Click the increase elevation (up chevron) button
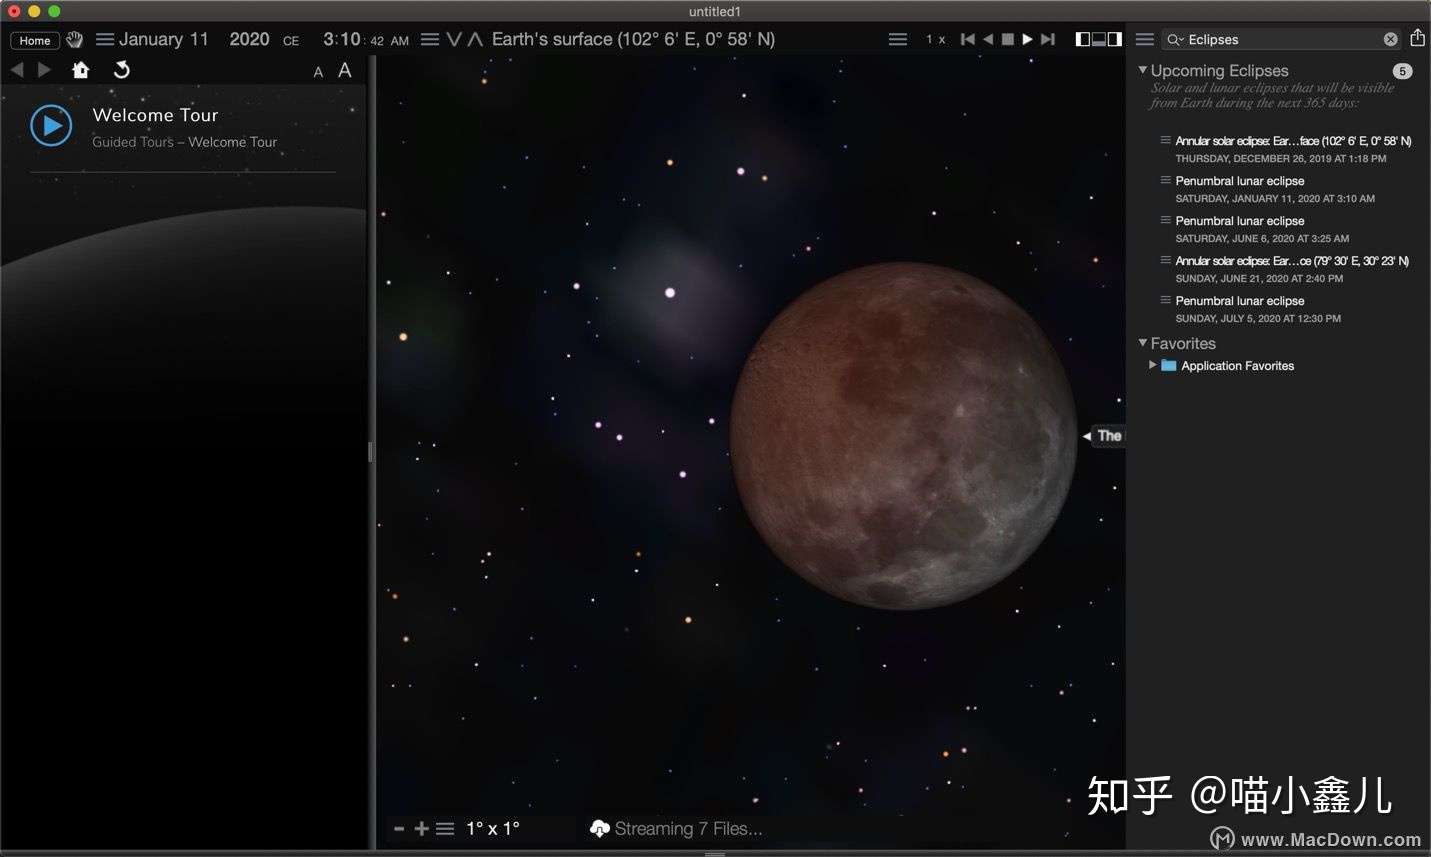The image size is (1431, 857). (475, 40)
